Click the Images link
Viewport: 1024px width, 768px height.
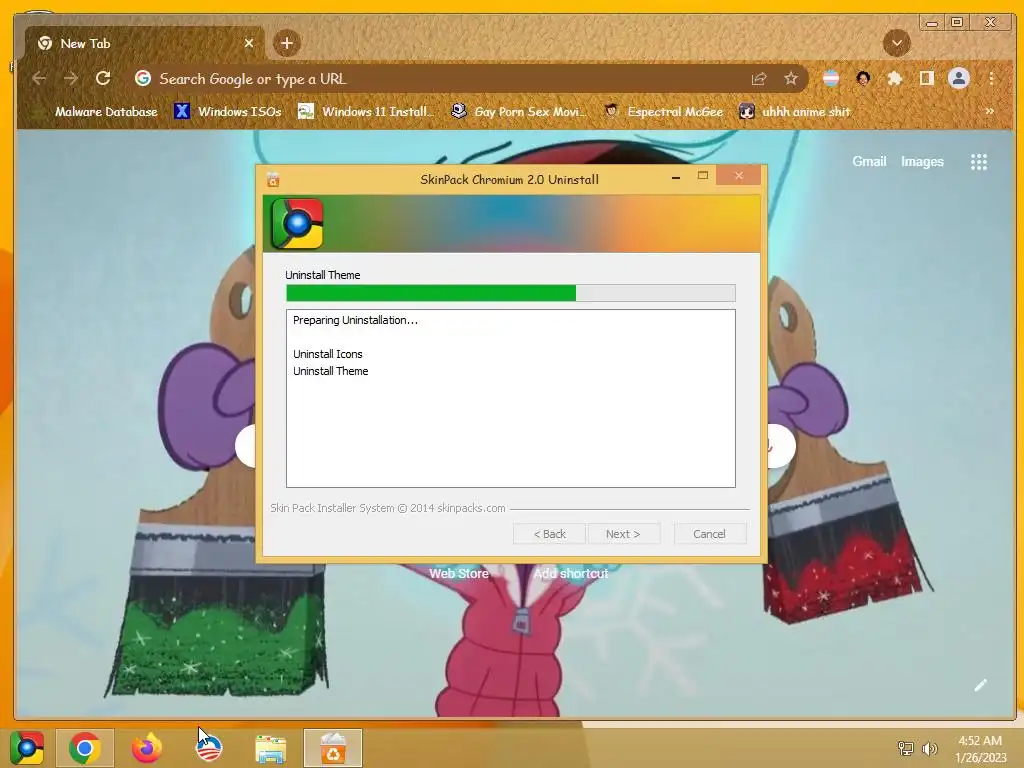click(922, 161)
